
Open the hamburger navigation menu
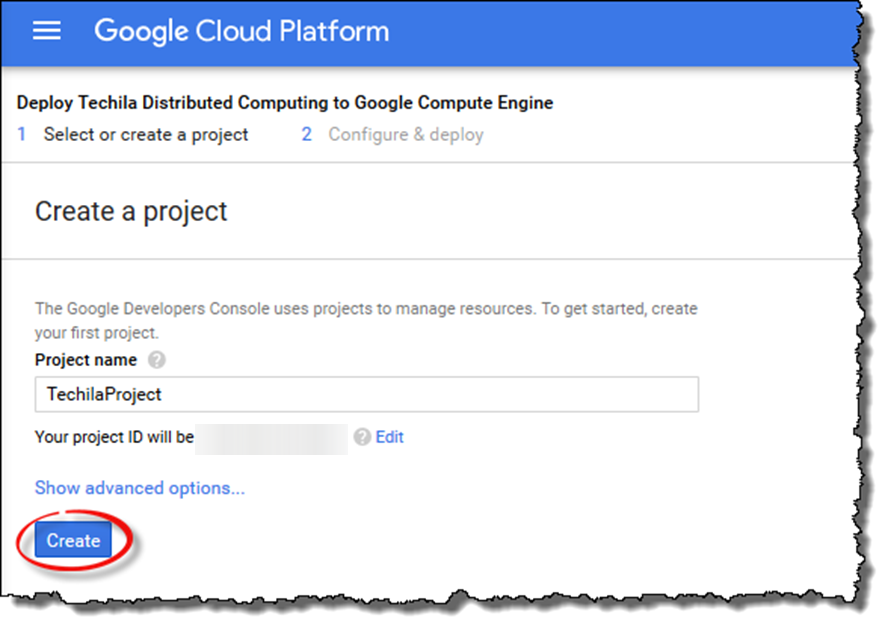coord(47,30)
